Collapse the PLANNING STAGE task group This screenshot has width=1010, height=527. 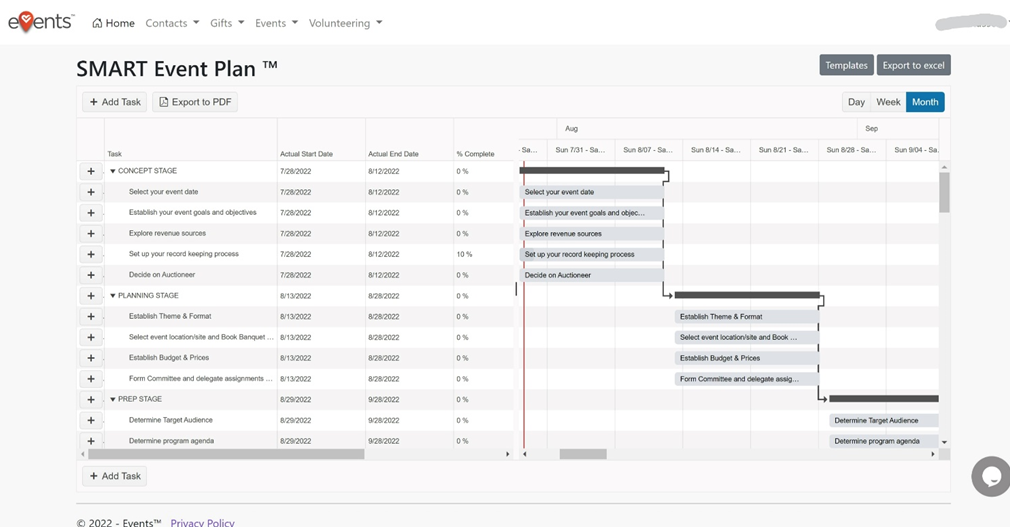pyautogui.click(x=113, y=296)
